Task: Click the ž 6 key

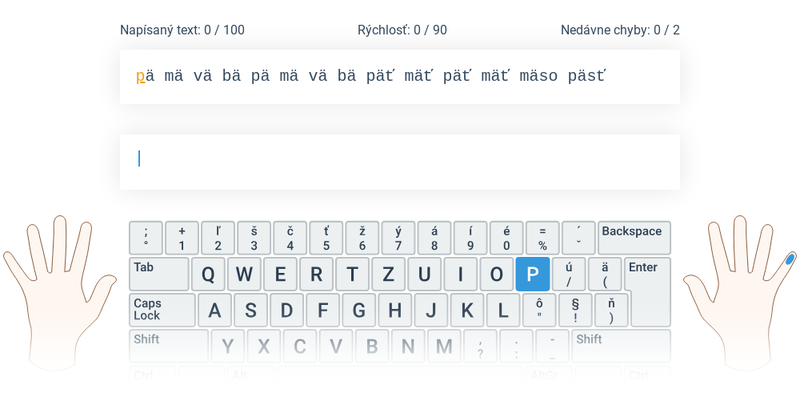Action: coord(362,238)
